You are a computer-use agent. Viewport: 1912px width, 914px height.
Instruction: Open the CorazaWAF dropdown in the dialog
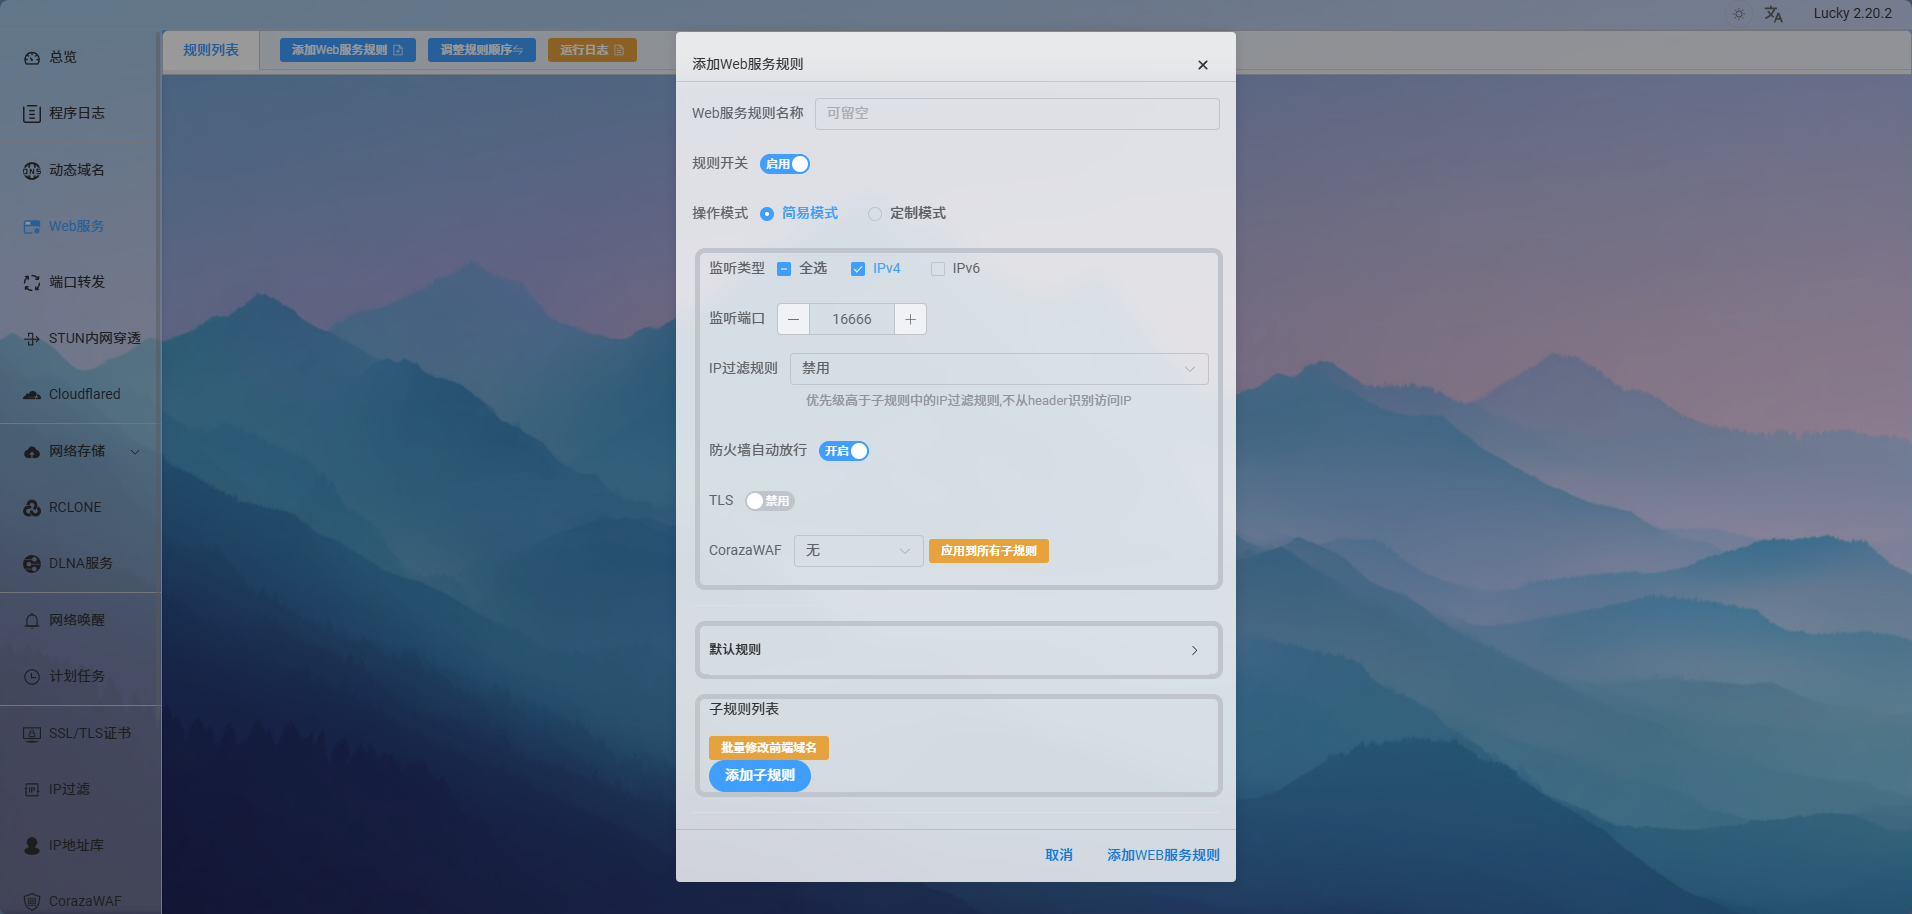pyautogui.click(x=858, y=551)
